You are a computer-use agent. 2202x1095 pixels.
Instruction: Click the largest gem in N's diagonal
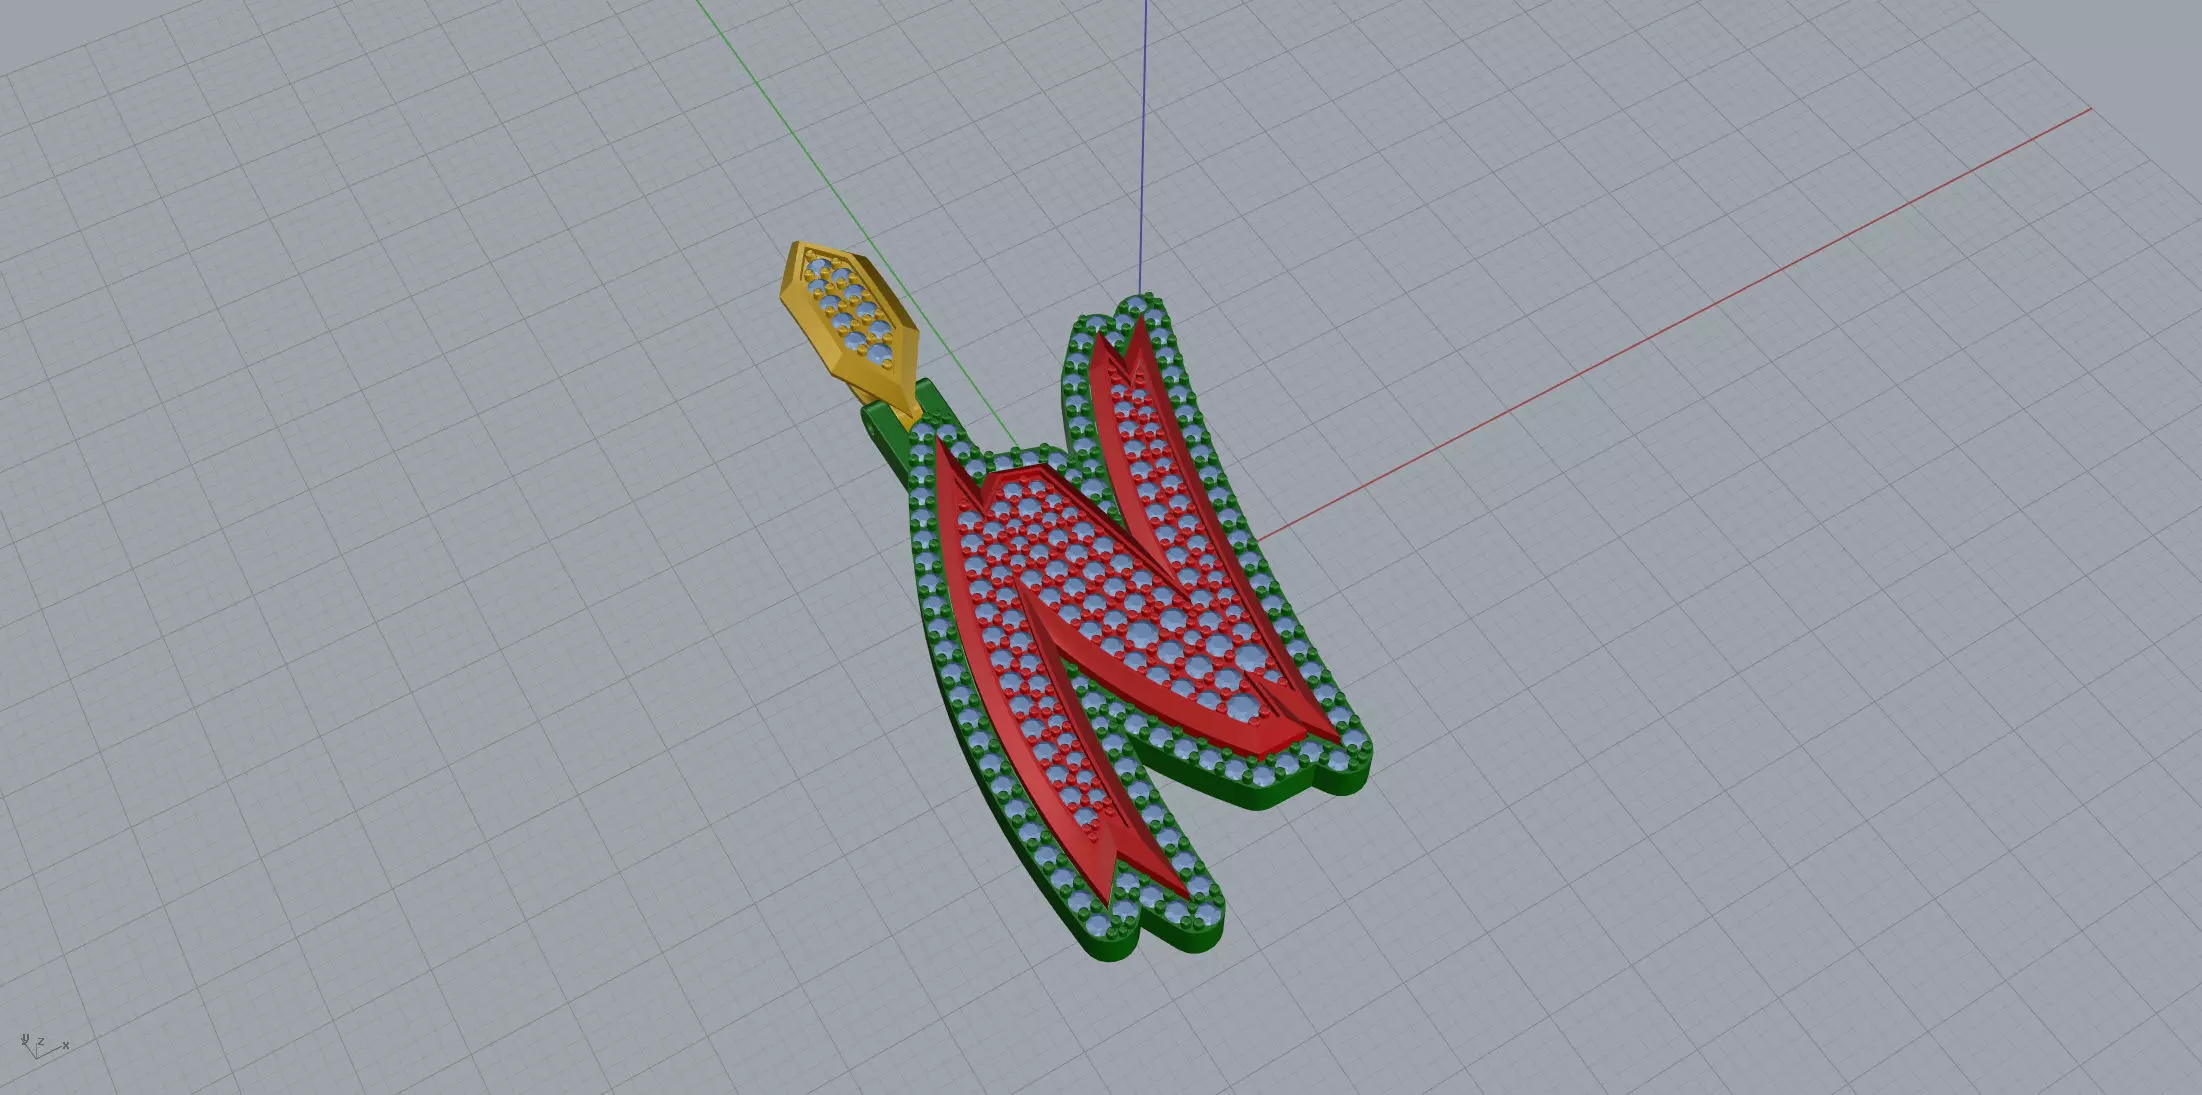click(x=1141, y=632)
